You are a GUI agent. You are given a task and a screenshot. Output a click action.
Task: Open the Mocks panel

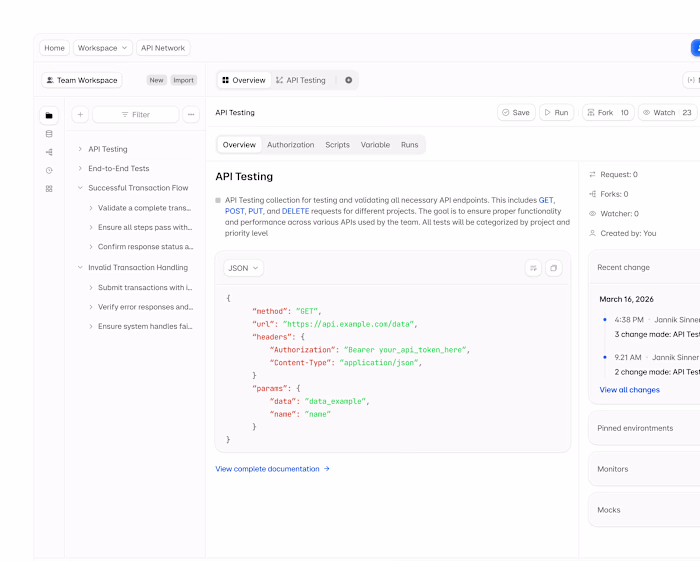pyautogui.click(x=644, y=510)
